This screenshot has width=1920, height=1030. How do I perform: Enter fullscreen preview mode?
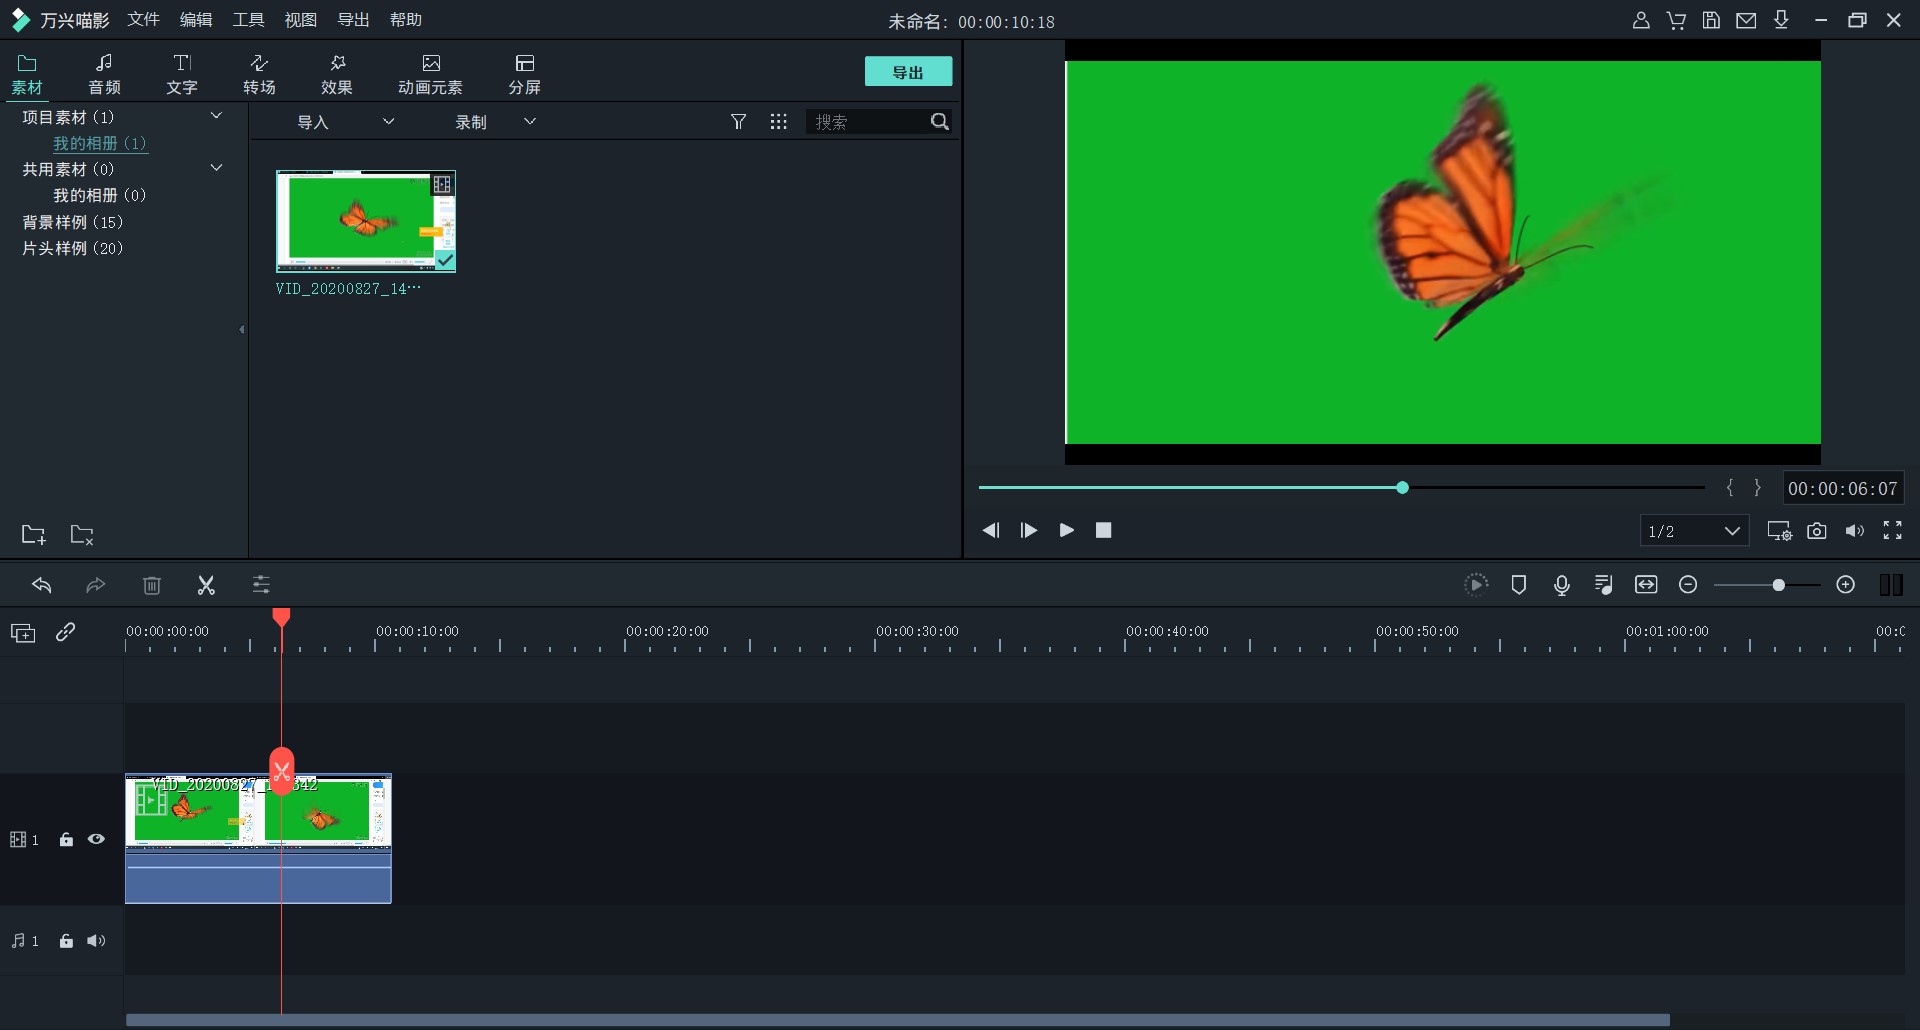[x=1893, y=531]
